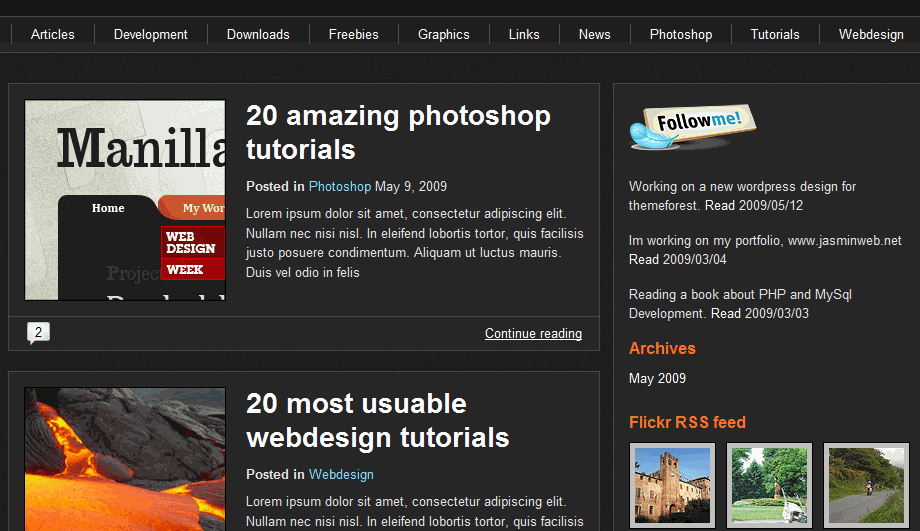Click the Archives heading
This screenshot has width=920, height=531.
coord(662,349)
